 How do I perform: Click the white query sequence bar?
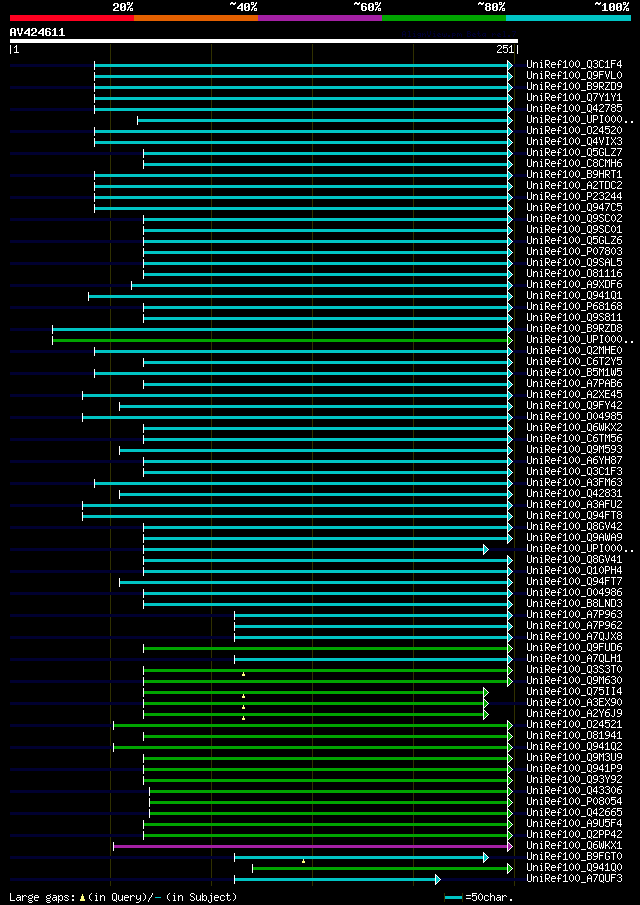(264, 41)
